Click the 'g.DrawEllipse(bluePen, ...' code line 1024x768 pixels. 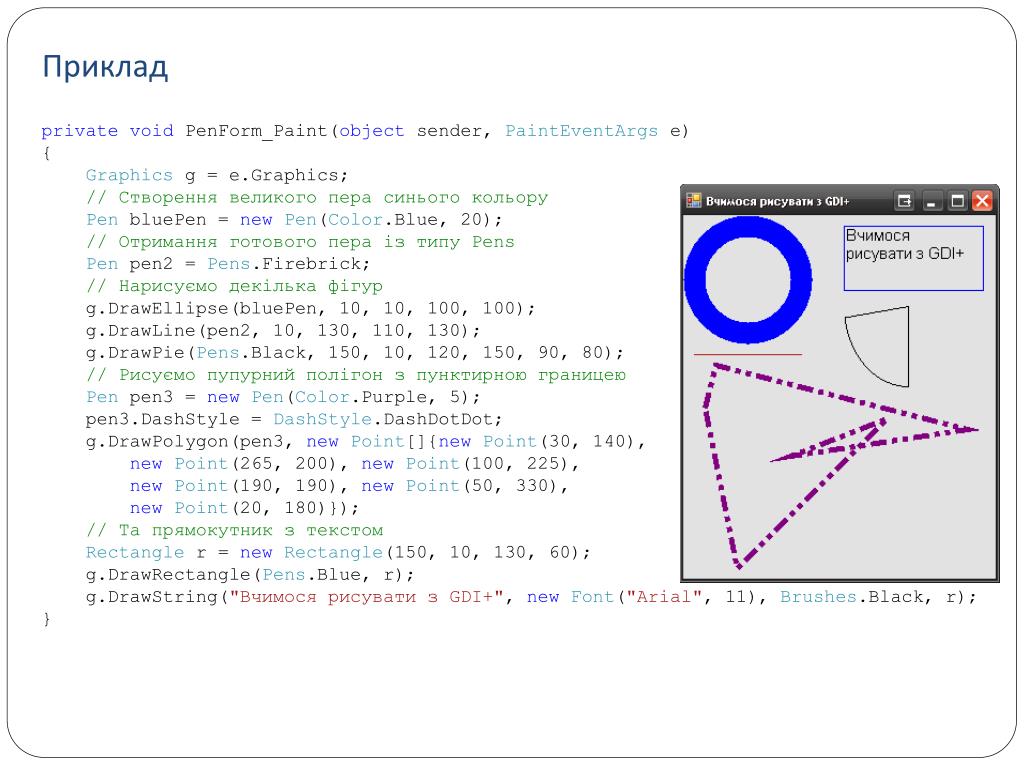310,309
